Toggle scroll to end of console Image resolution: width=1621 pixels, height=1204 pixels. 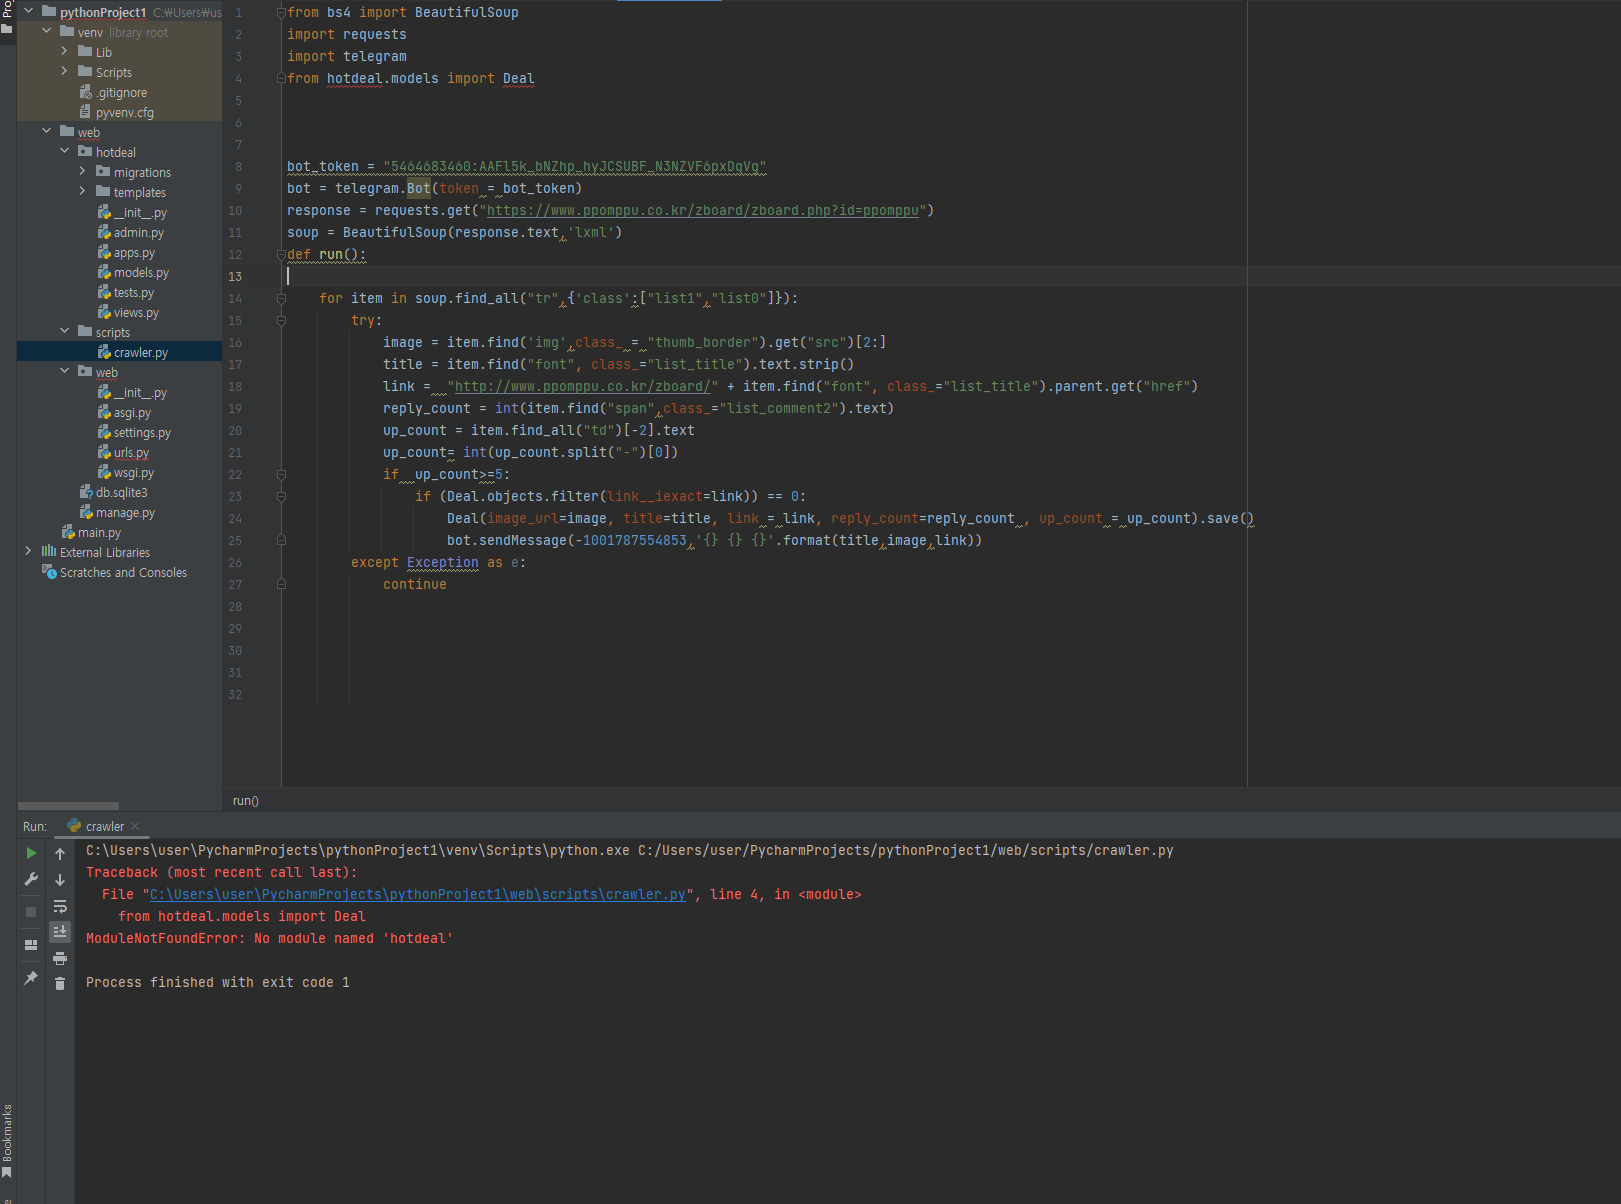click(x=60, y=931)
